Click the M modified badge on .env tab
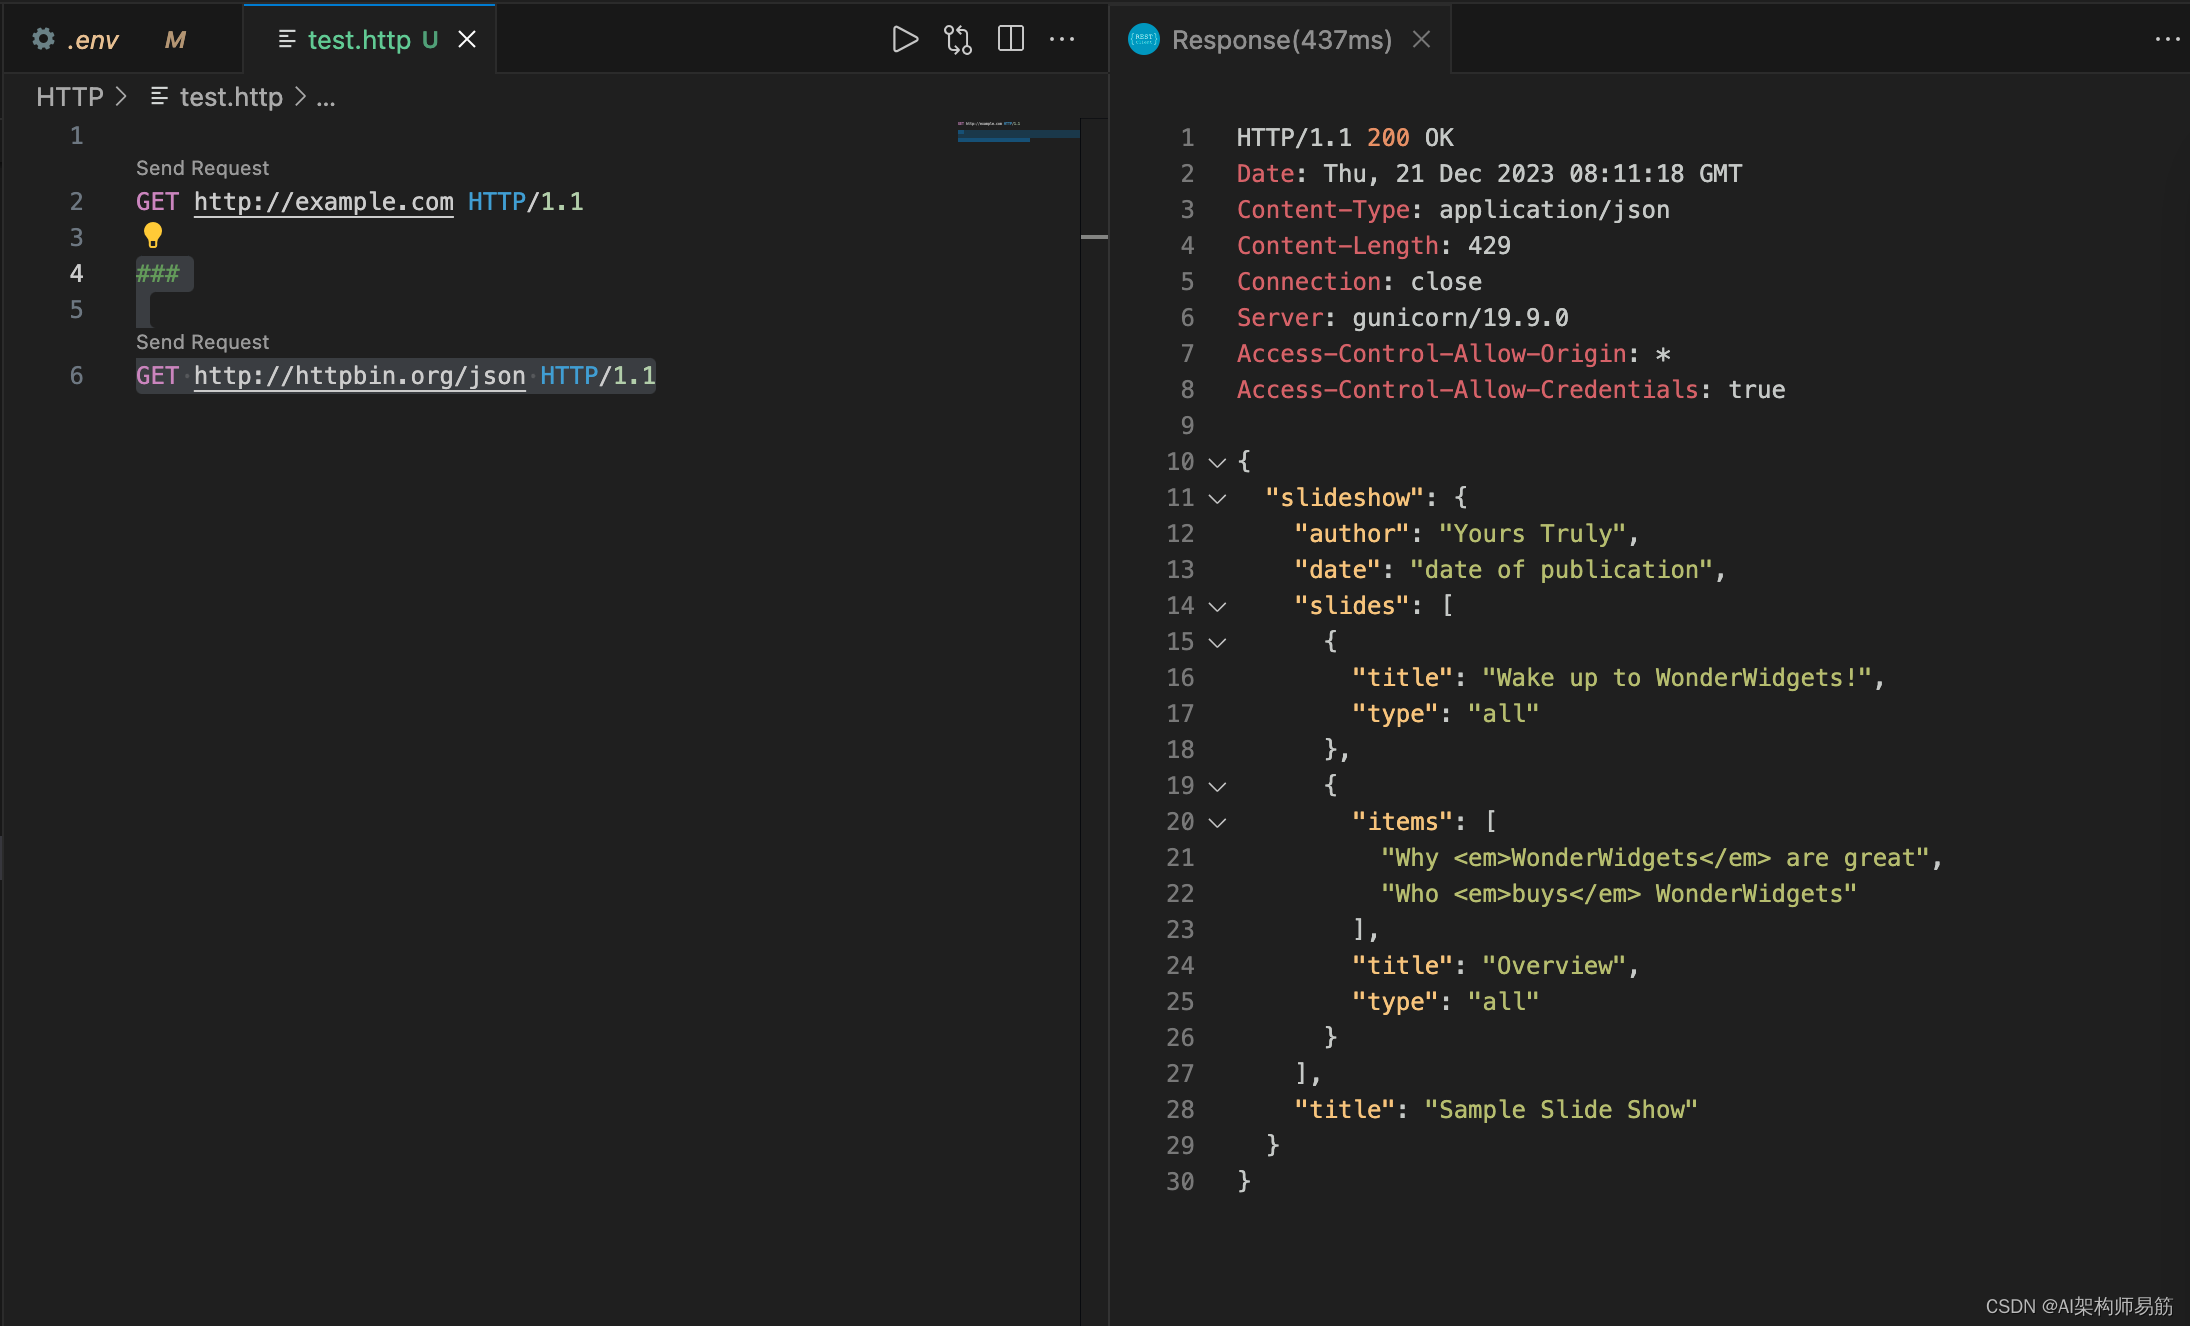Image resolution: width=2190 pixels, height=1326 pixels. (x=175, y=40)
